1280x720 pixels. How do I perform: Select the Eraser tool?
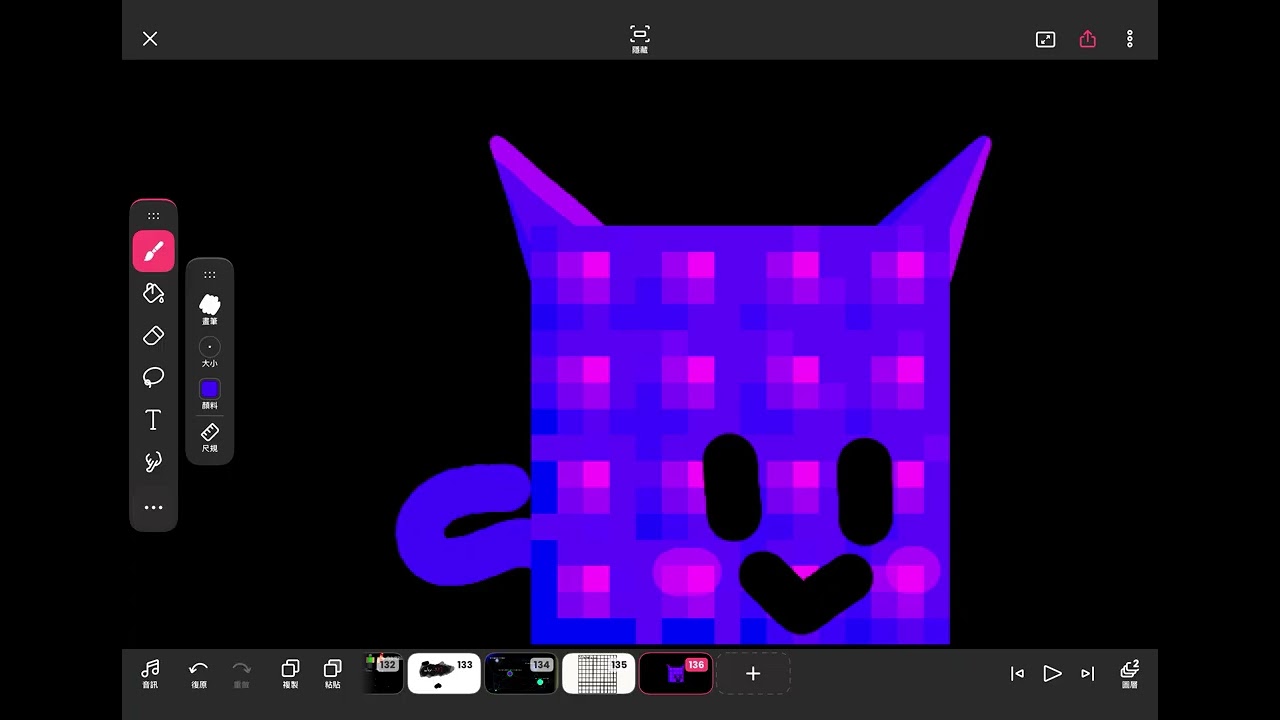pyautogui.click(x=153, y=336)
